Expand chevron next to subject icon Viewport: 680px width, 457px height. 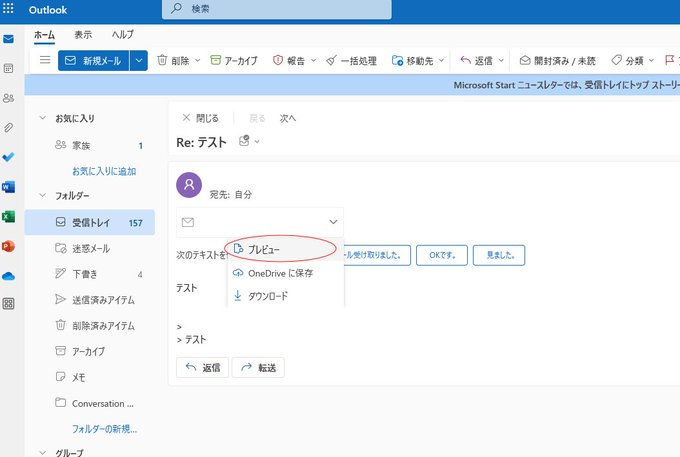(257, 141)
